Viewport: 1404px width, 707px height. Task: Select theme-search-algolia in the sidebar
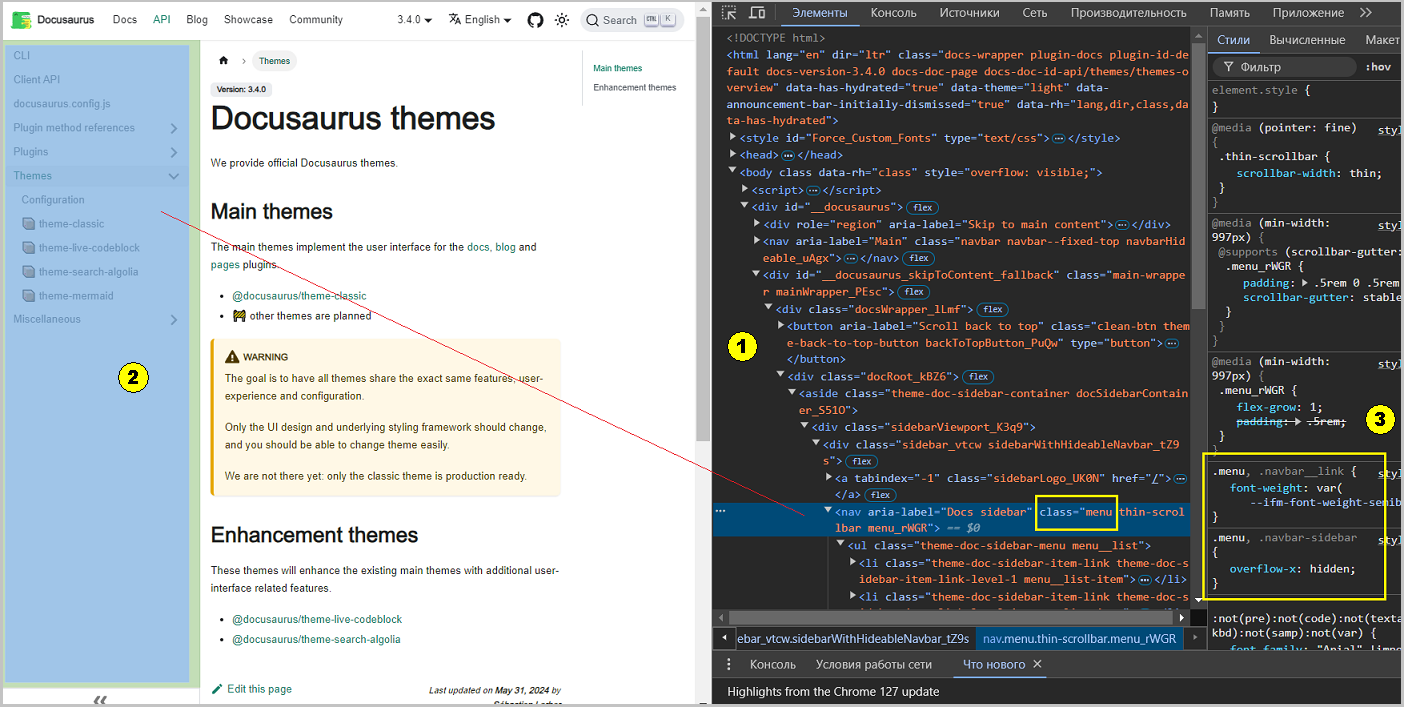[x=88, y=272]
